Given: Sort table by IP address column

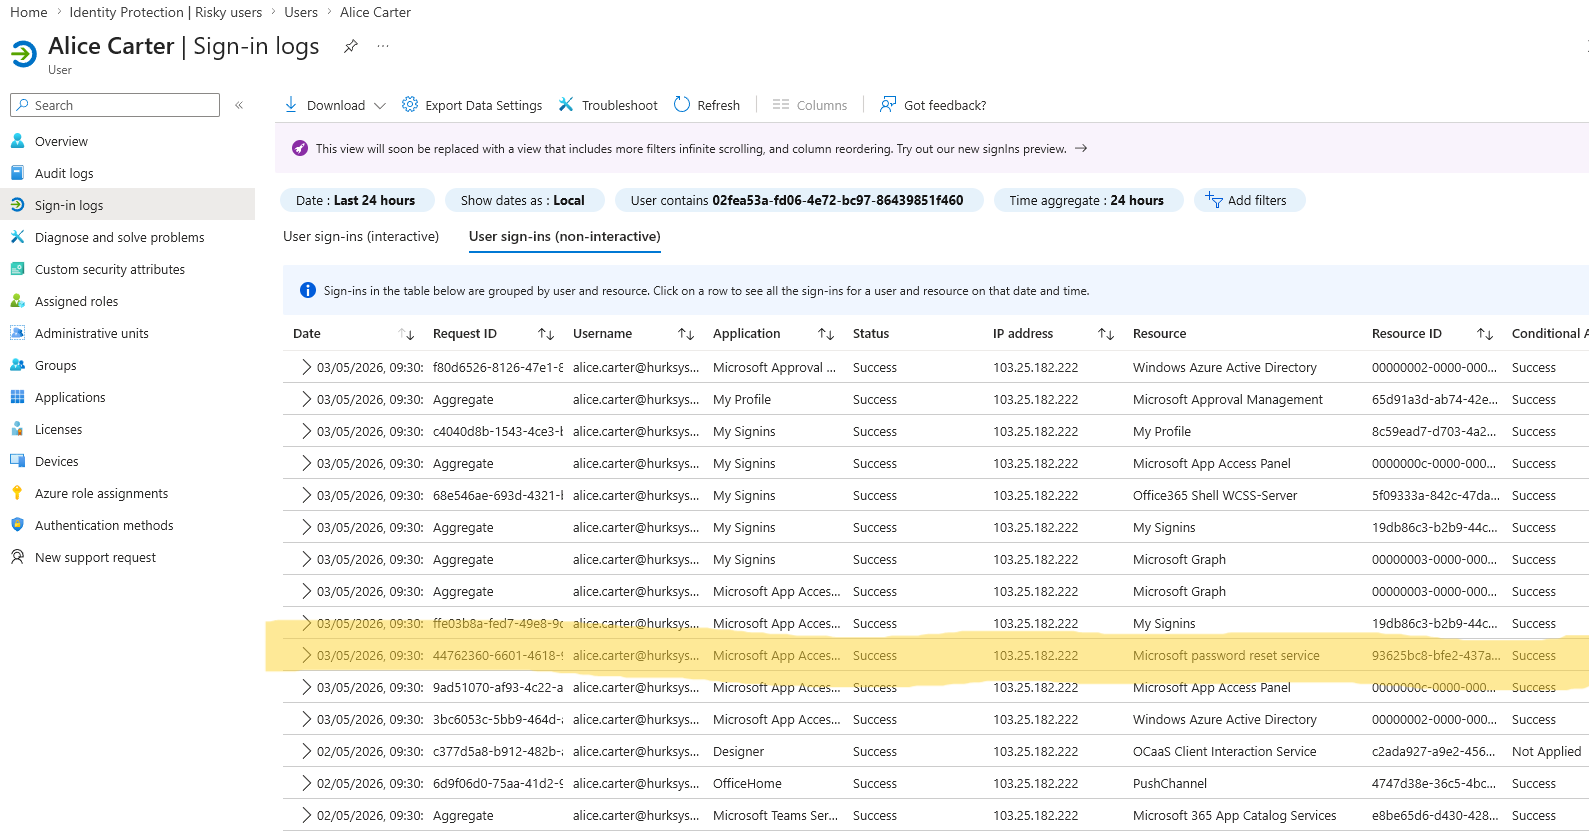Looking at the screenshot, I should point(1106,334).
